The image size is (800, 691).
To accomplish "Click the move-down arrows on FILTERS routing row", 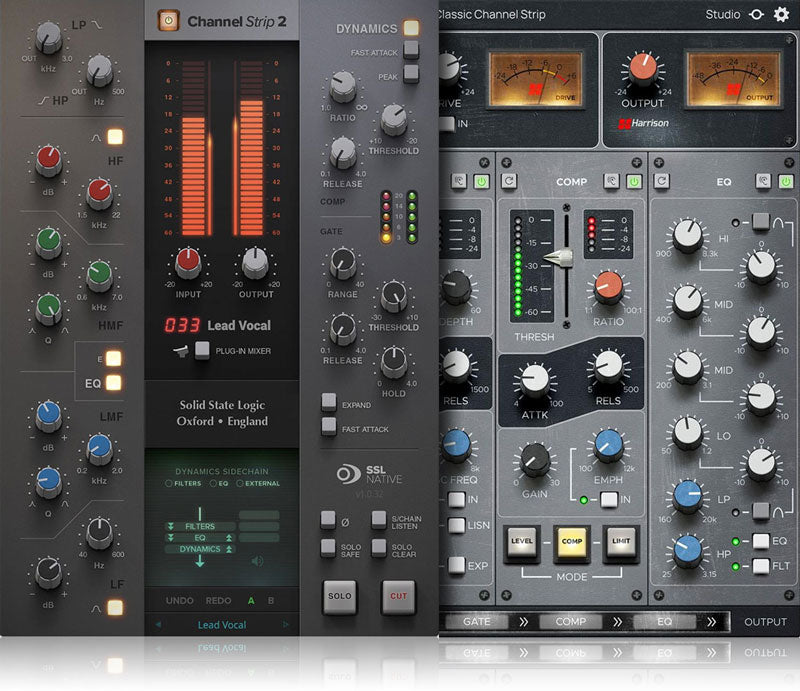I will pos(171,526).
